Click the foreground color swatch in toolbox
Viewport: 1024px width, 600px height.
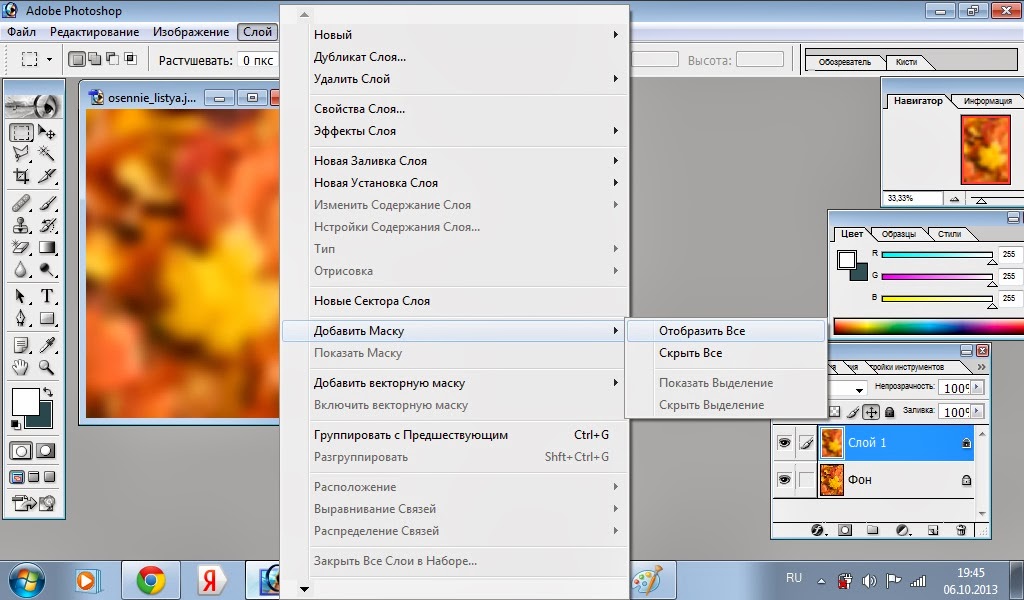[25, 402]
